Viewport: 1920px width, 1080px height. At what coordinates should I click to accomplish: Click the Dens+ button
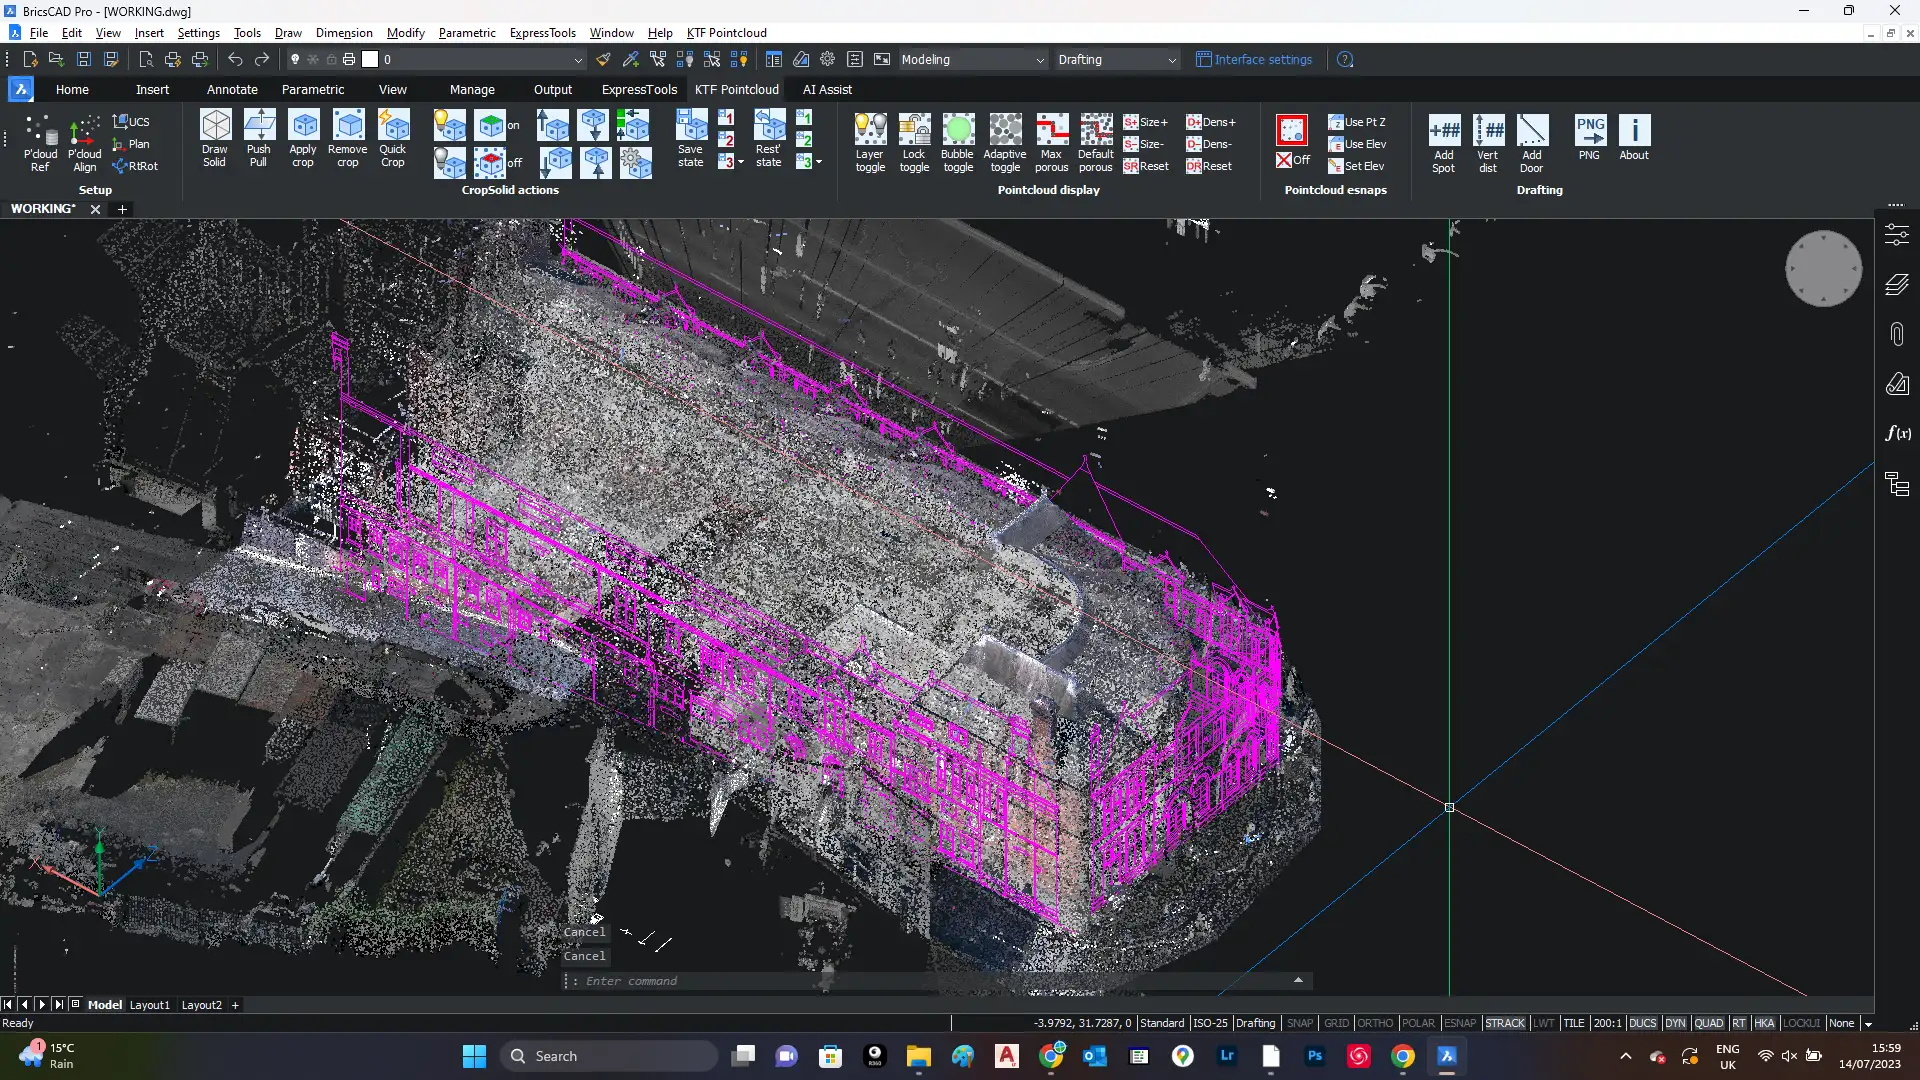(1211, 122)
